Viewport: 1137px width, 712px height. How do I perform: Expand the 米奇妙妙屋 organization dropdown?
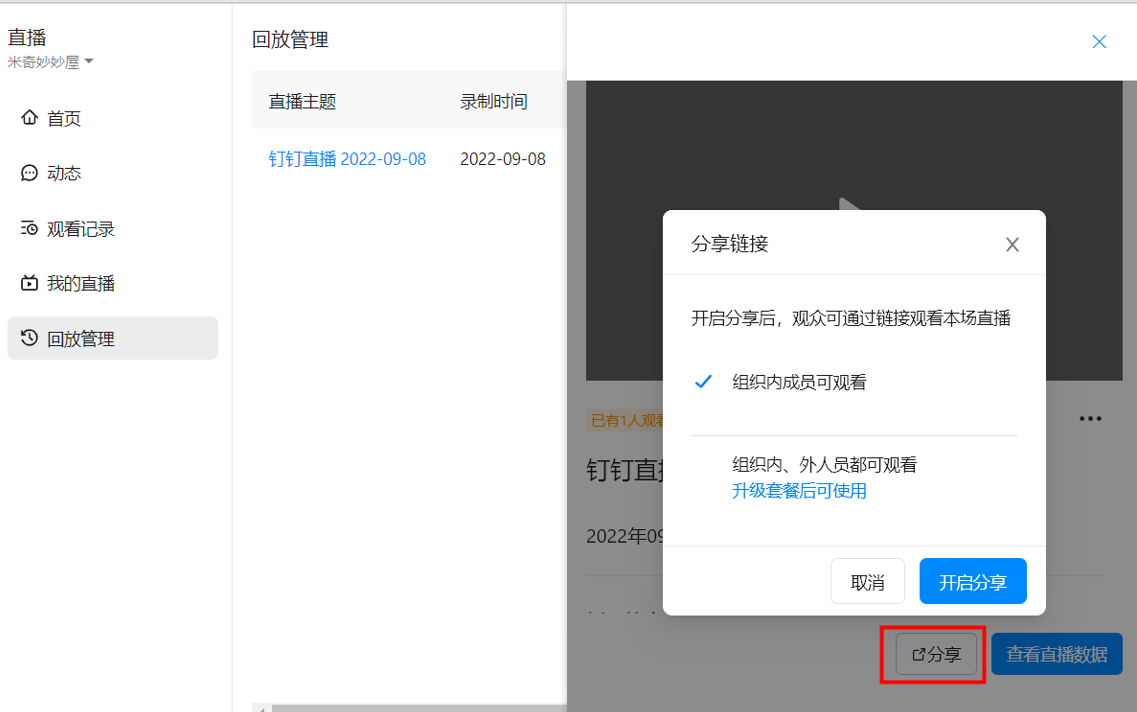51,62
